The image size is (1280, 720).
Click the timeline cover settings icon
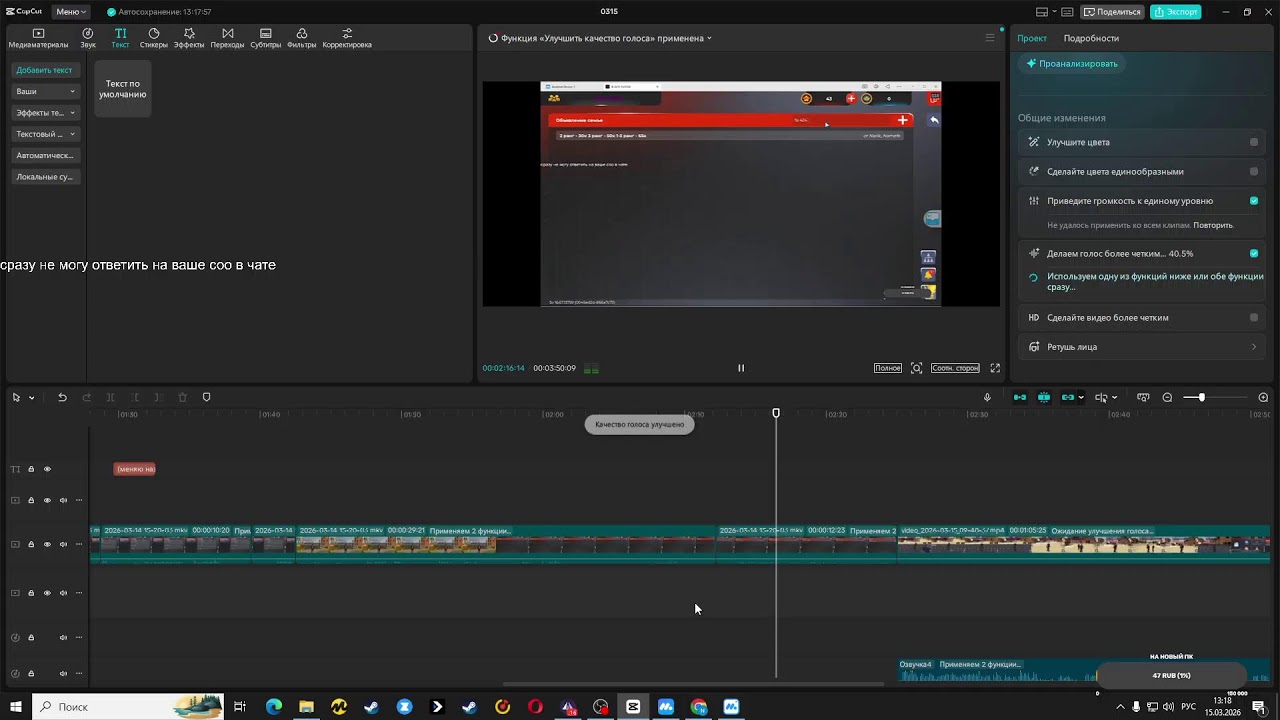[1143, 397]
